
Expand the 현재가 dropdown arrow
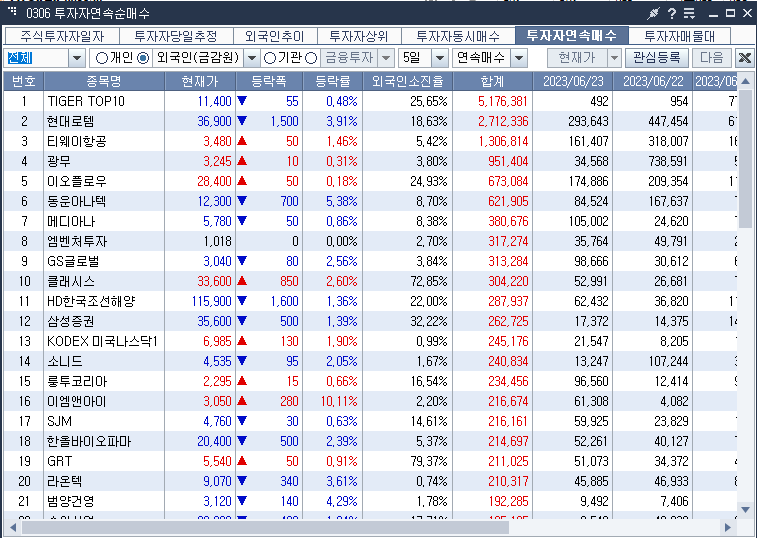pyautogui.click(x=614, y=58)
